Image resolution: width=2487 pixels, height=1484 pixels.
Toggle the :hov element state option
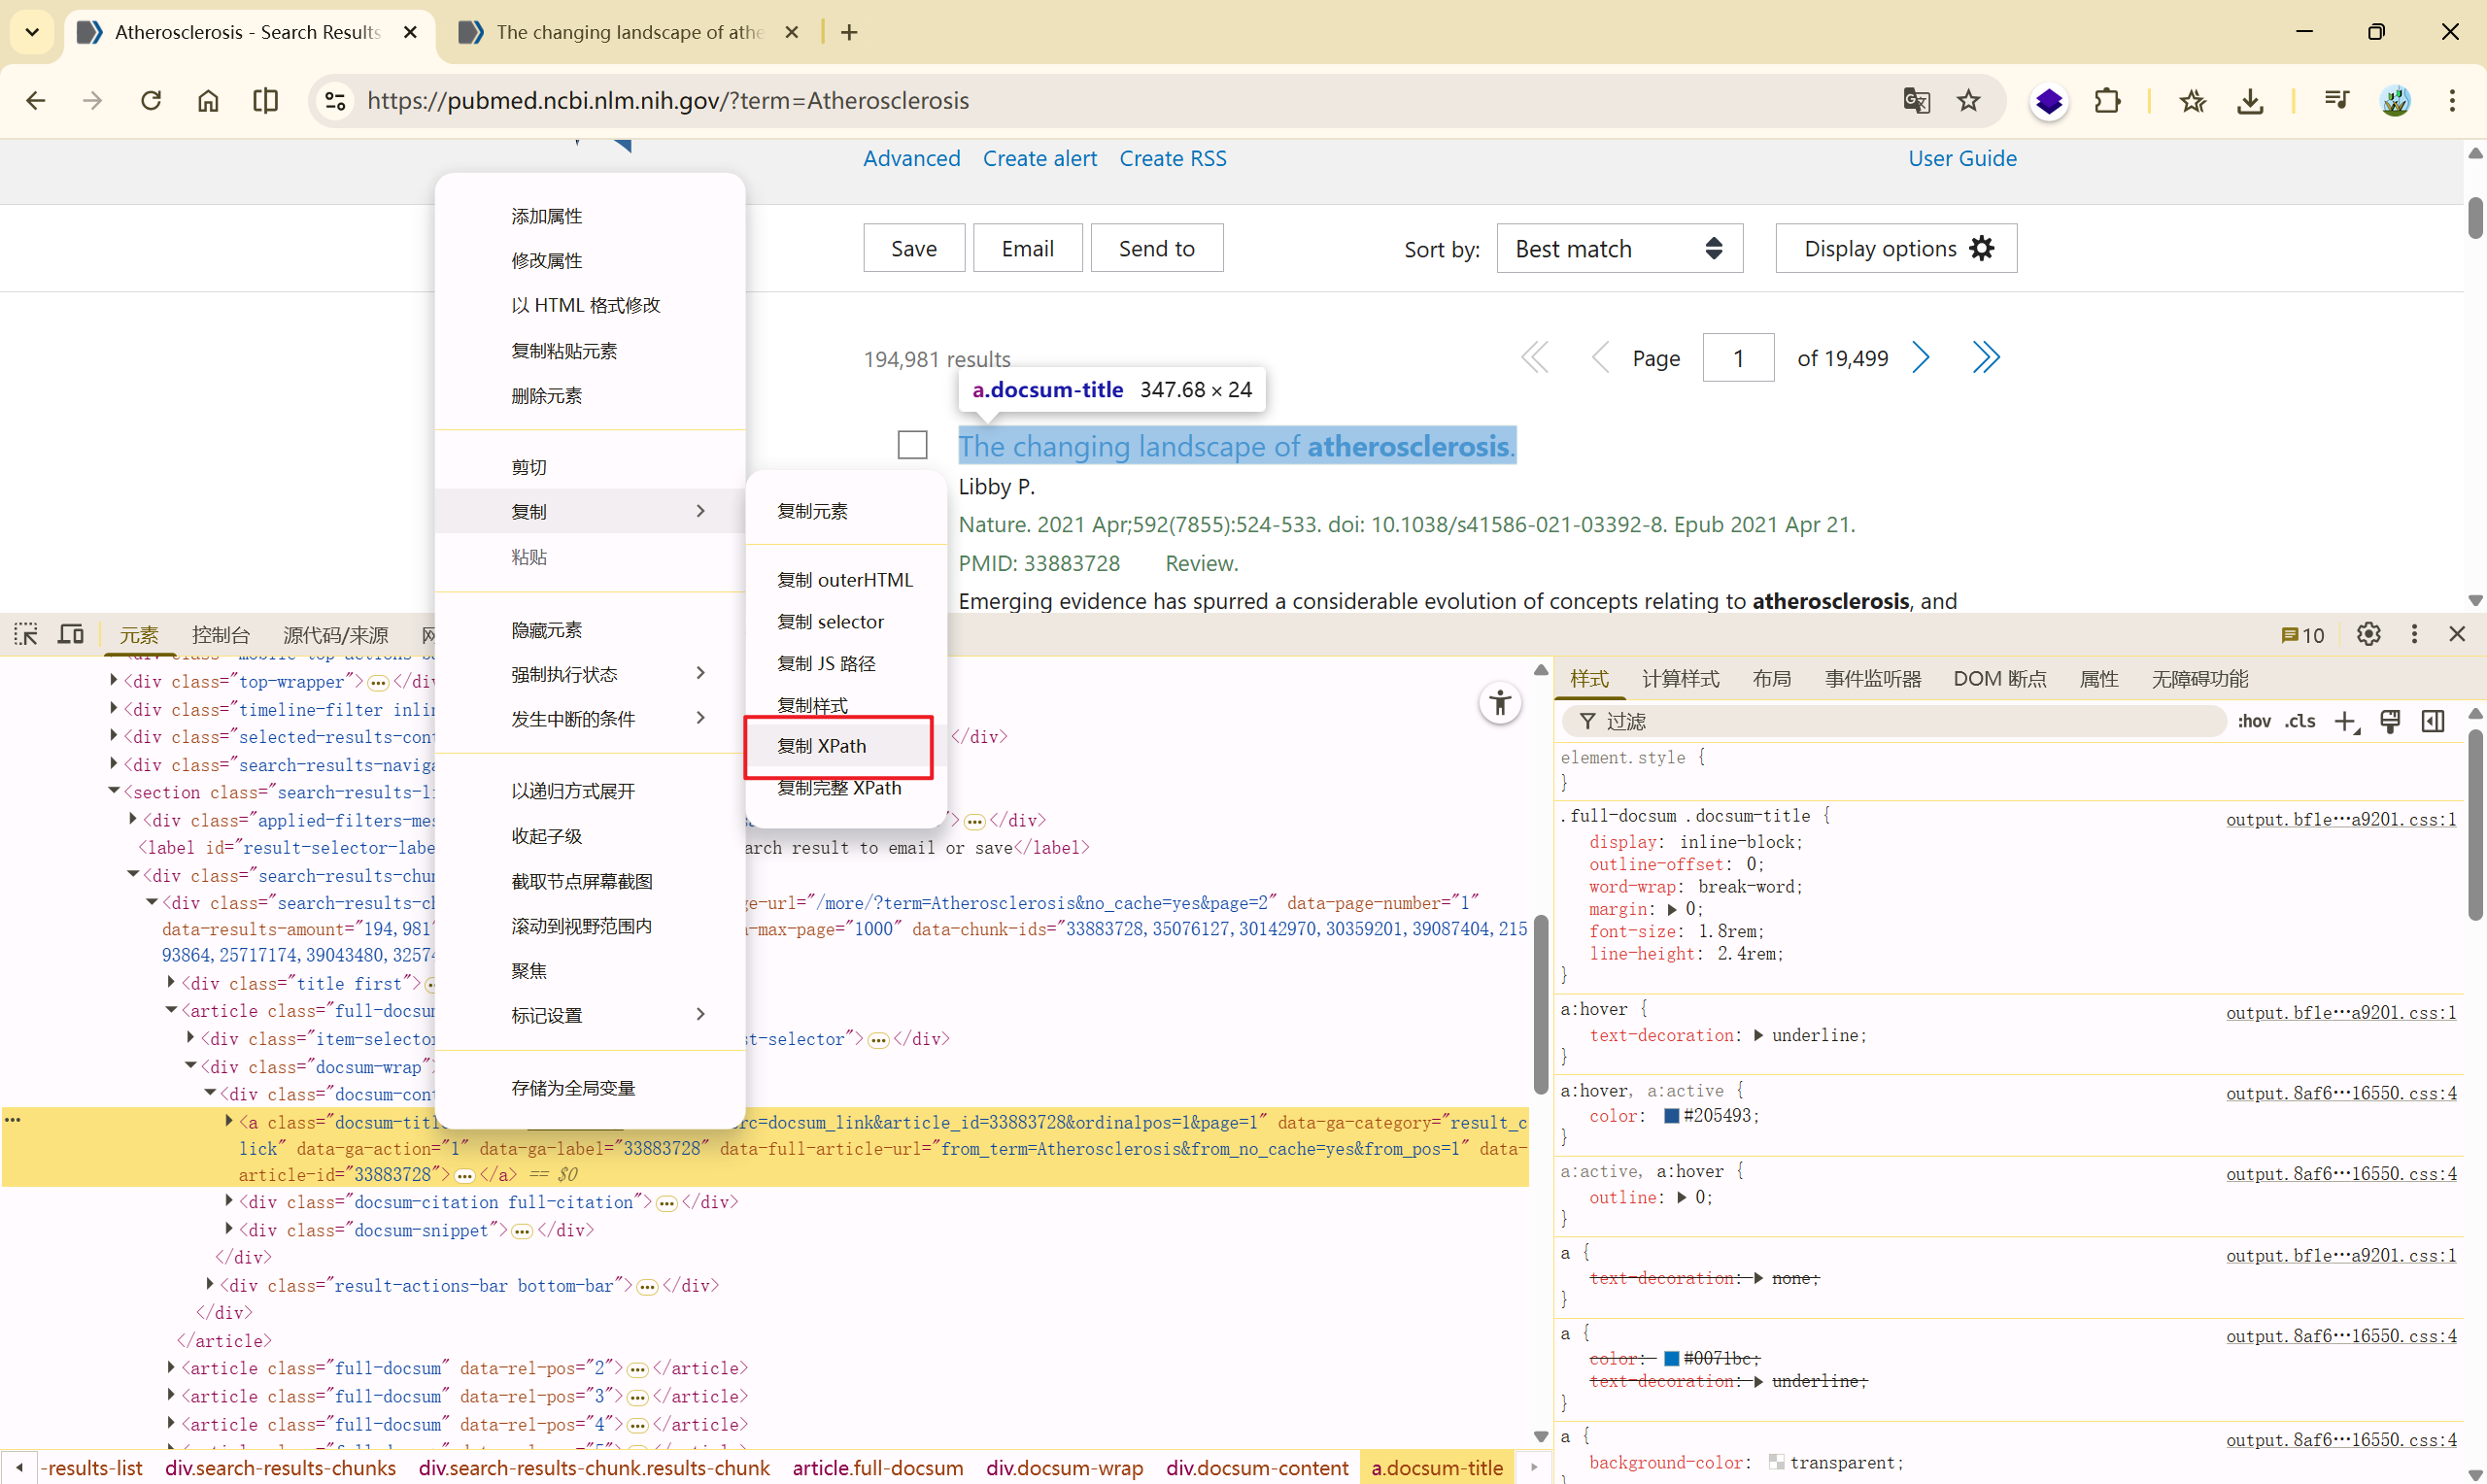[2253, 721]
